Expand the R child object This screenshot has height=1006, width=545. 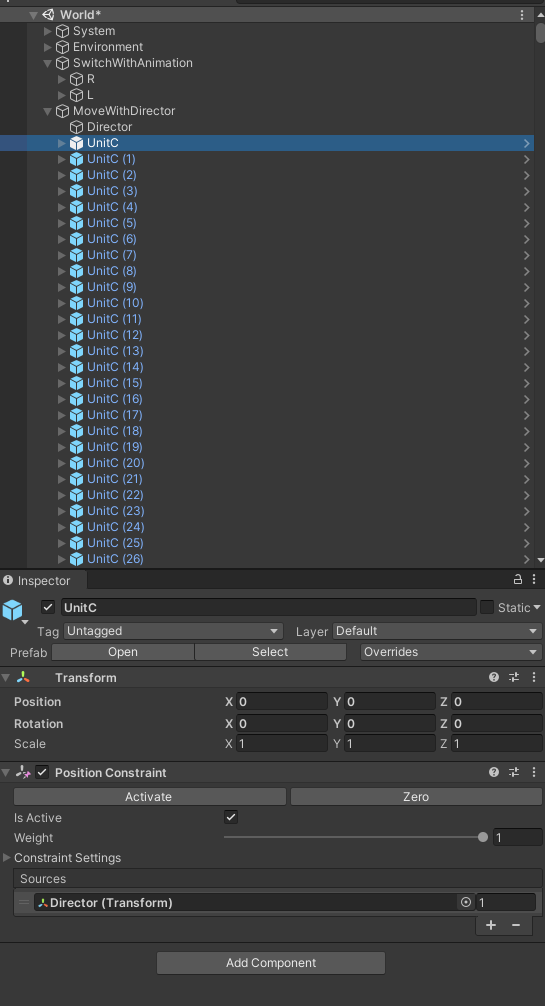point(62,79)
